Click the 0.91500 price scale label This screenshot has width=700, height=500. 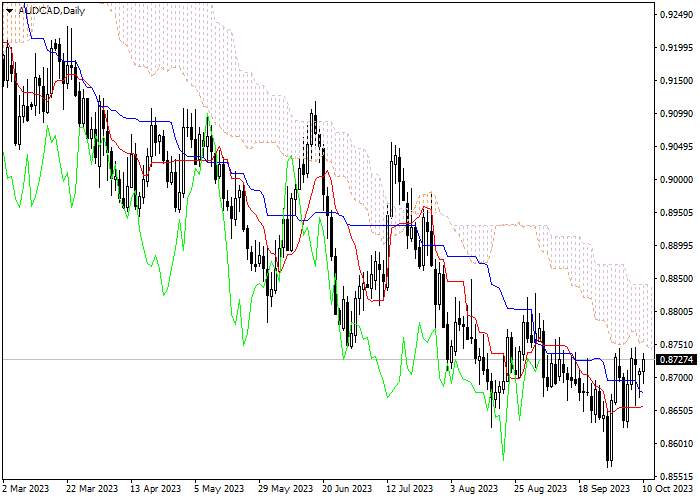[x=674, y=81]
